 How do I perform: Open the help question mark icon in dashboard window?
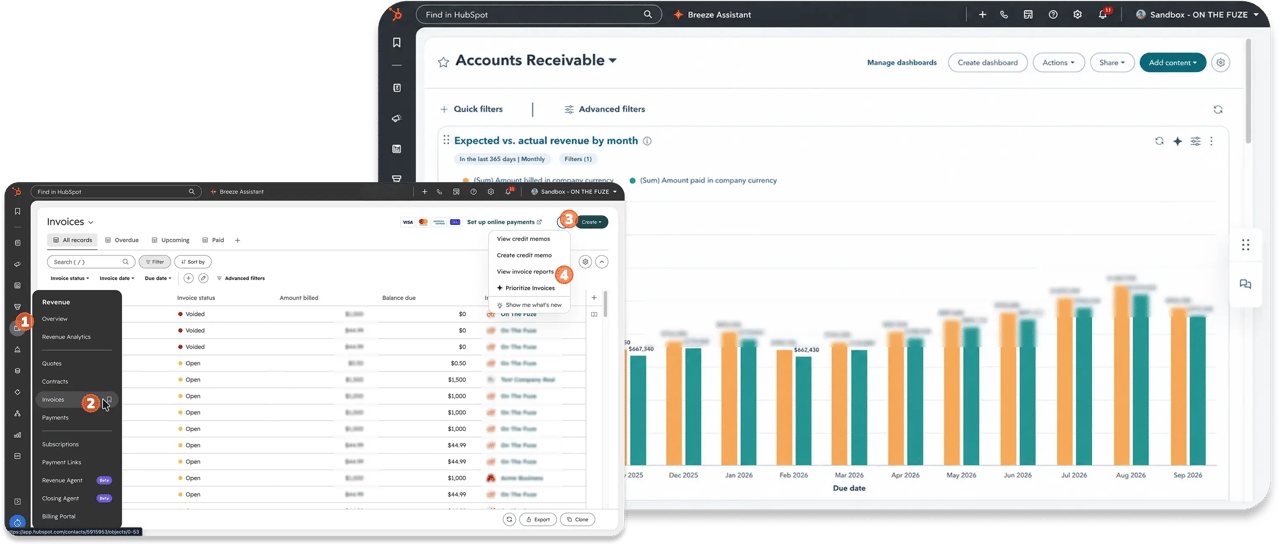(x=1053, y=15)
